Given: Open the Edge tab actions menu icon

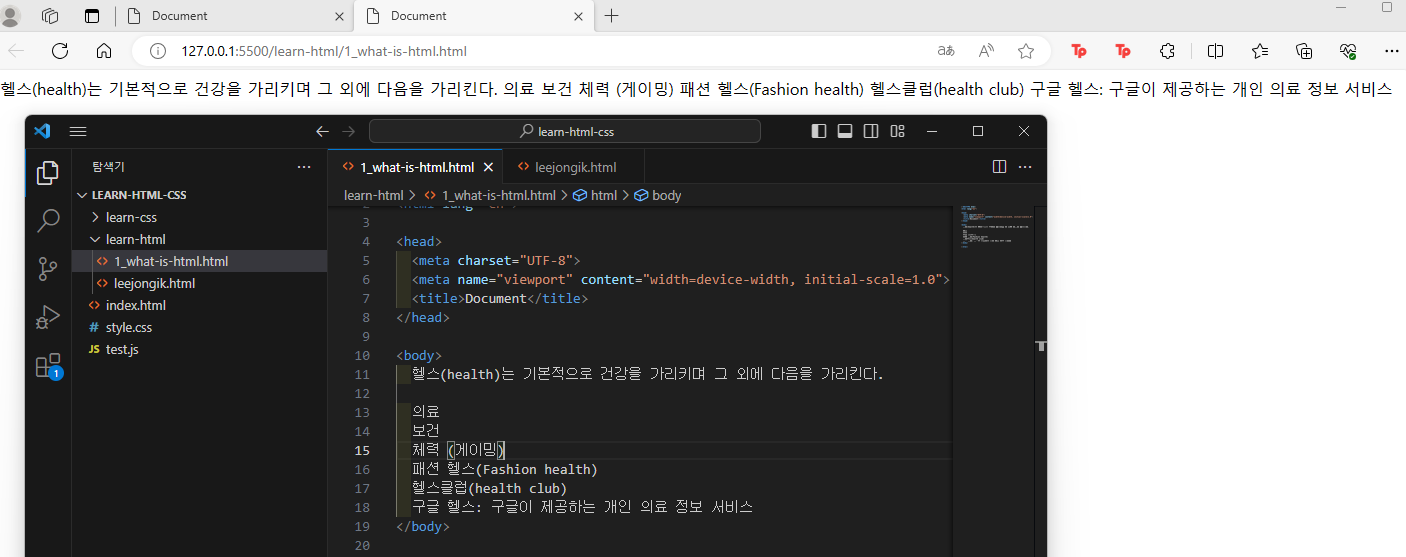Looking at the screenshot, I should click(x=92, y=16).
